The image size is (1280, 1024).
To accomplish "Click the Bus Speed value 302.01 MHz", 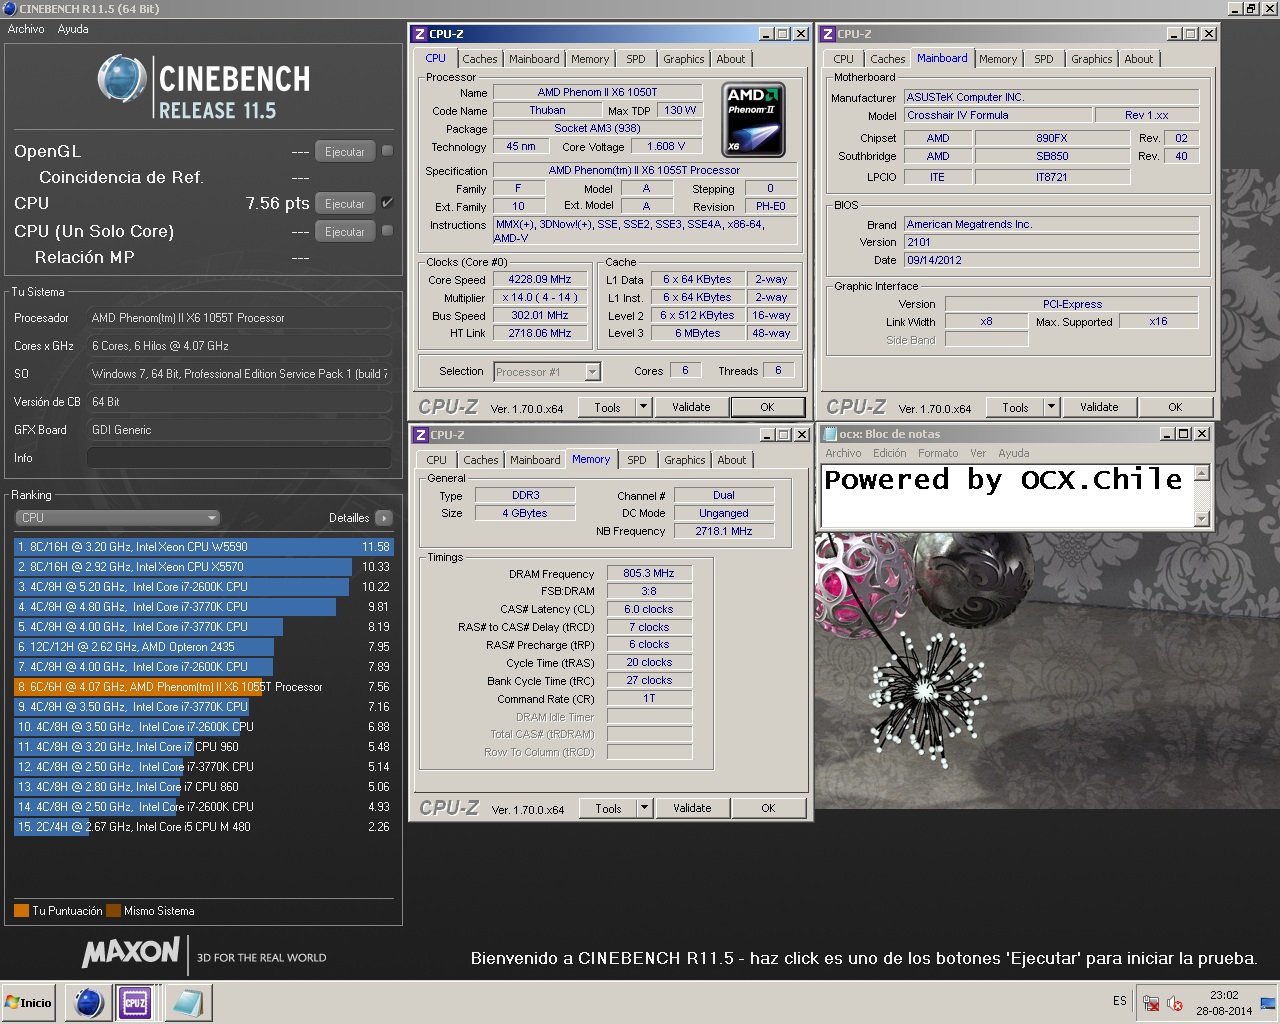I will 540,315.
